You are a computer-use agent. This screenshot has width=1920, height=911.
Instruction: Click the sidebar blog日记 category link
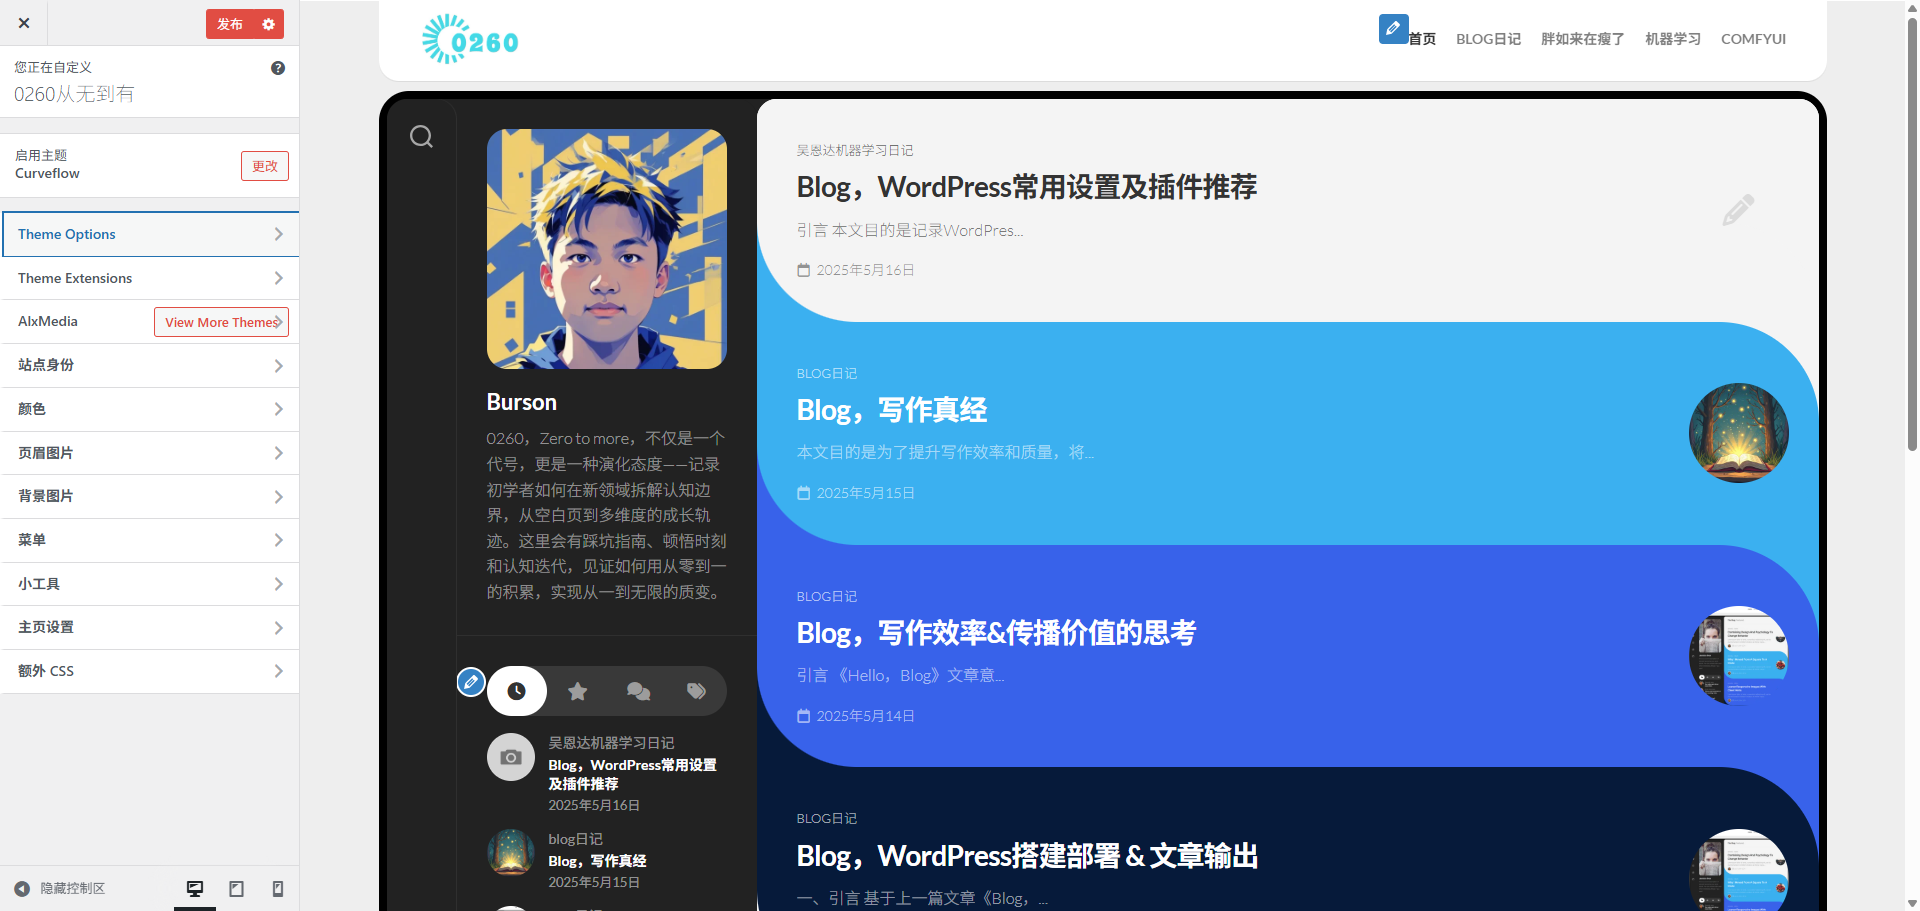tap(575, 839)
